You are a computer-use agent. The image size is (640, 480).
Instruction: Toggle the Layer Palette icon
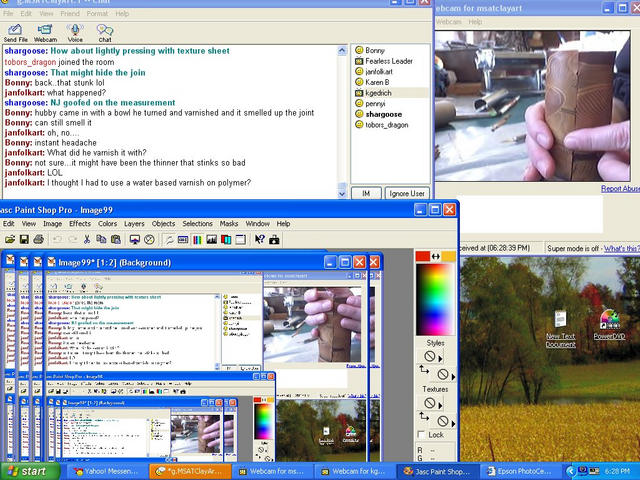click(x=226, y=240)
